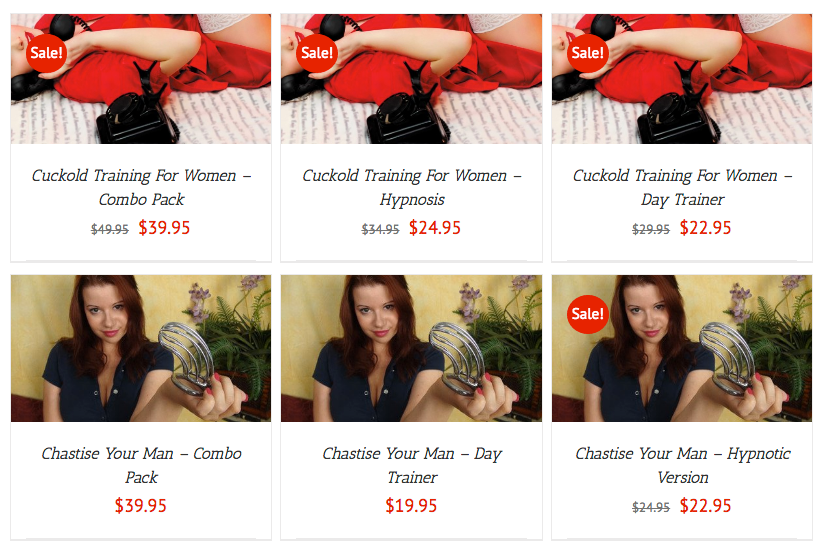Click Sale badge on Hypnotic Version product

coord(588,314)
